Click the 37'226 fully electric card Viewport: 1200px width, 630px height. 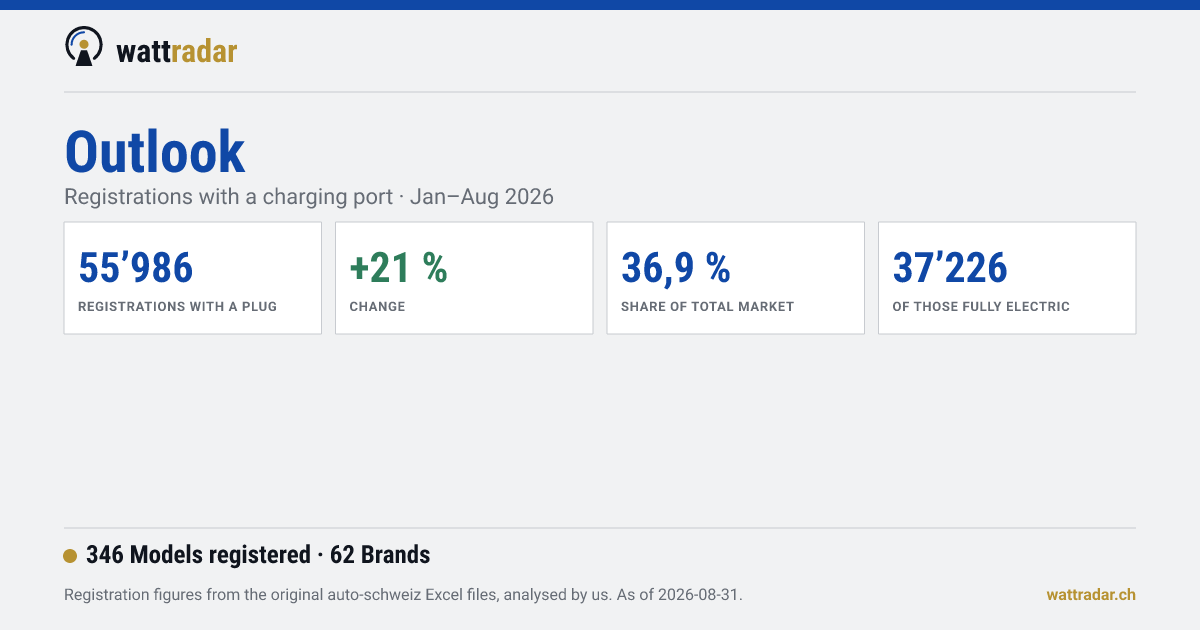tap(1007, 278)
